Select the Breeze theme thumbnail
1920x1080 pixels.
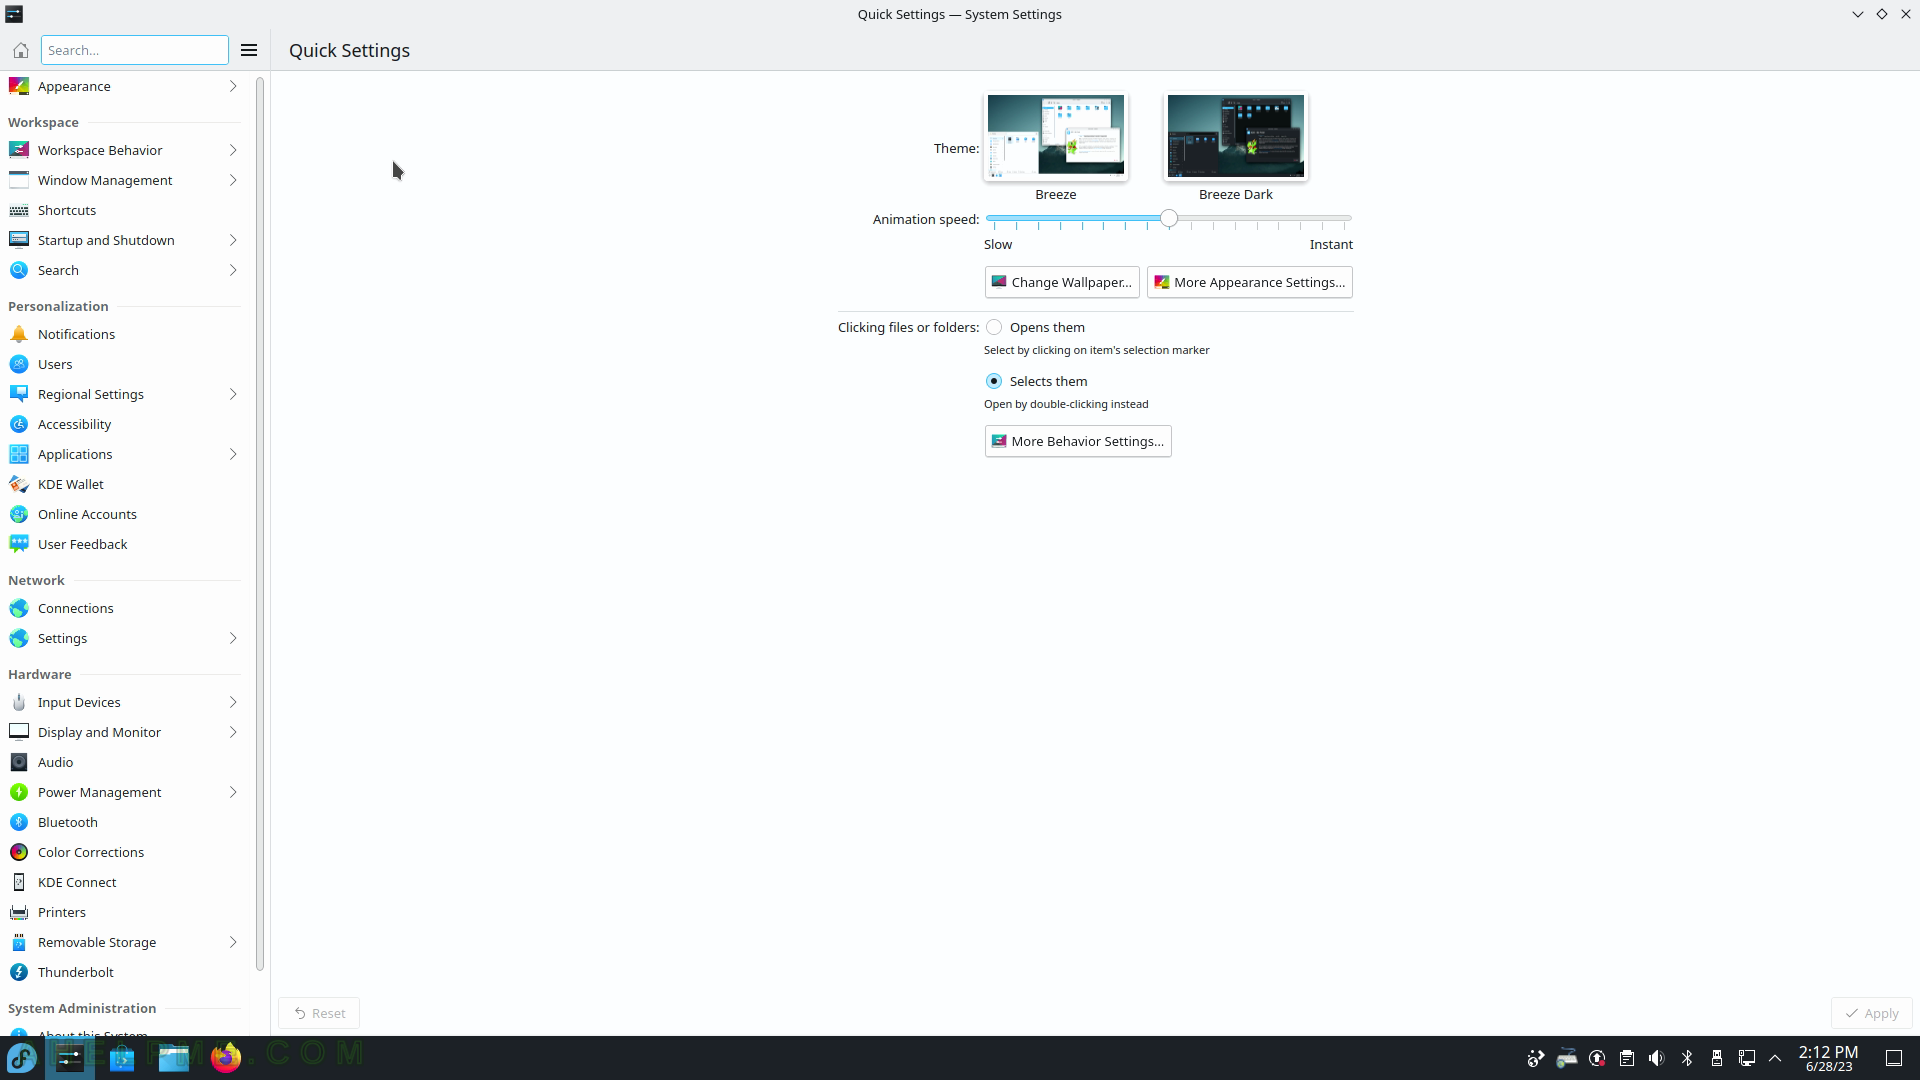1056,136
